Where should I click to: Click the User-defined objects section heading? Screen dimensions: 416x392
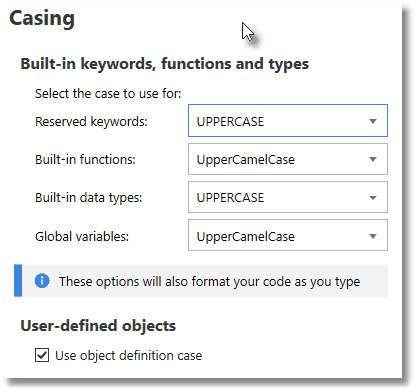98,326
